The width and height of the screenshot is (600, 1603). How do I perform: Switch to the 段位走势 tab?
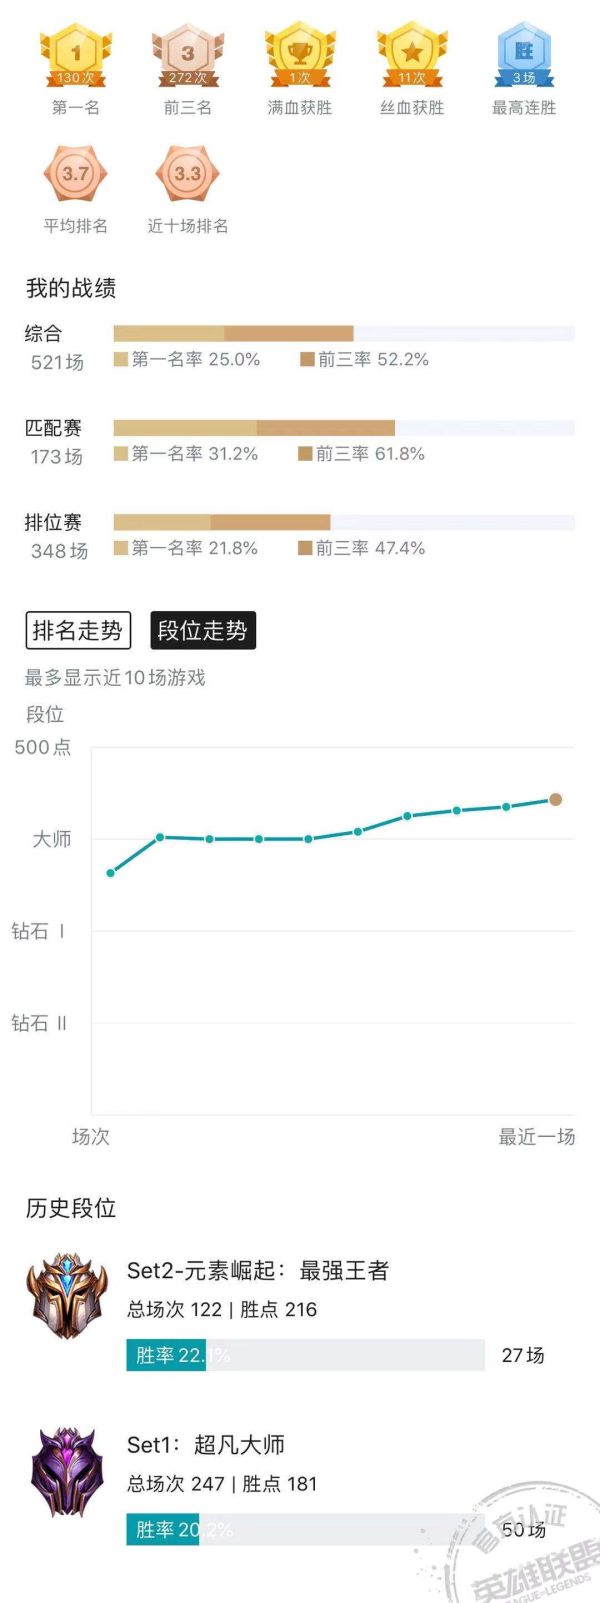[203, 631]
